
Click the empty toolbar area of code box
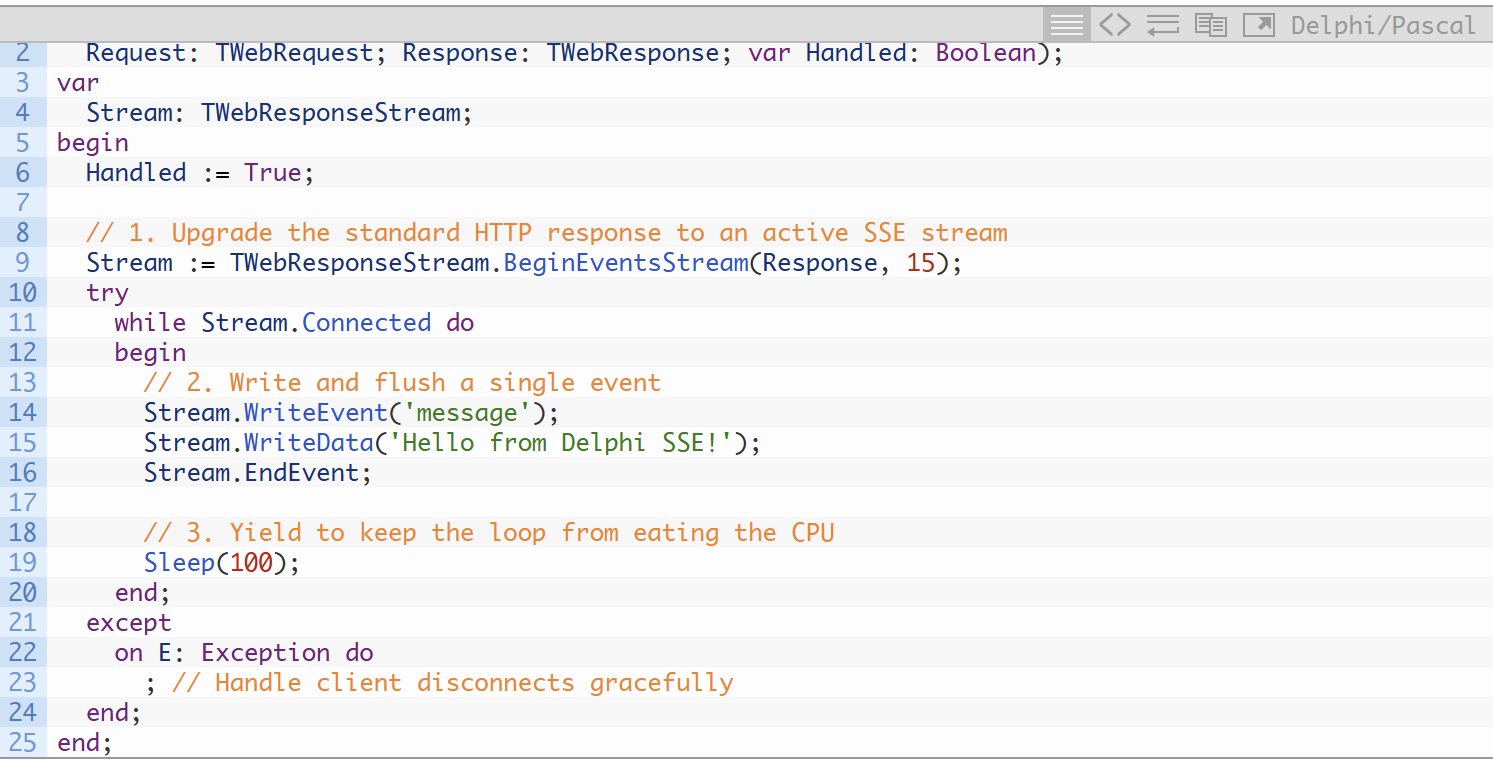point(520,24)
